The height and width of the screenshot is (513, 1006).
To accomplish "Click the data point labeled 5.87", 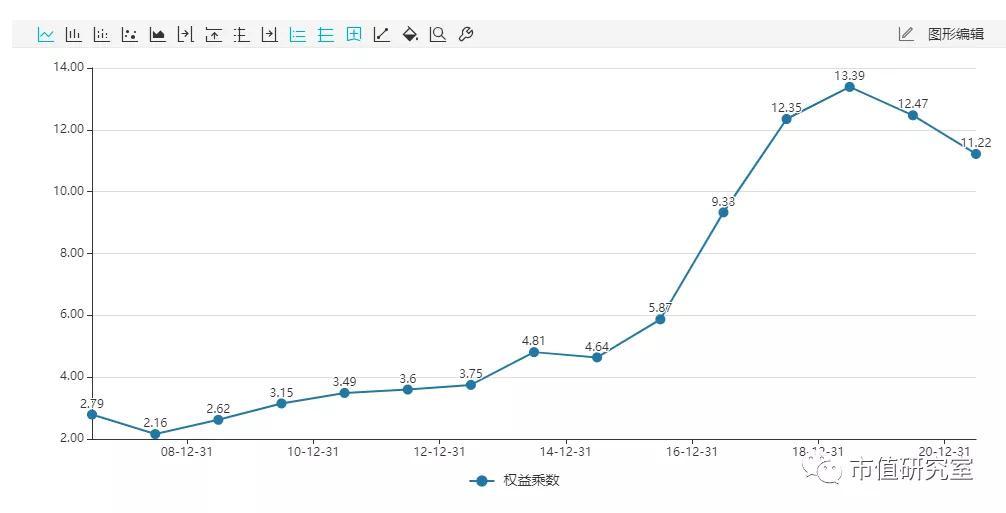I will (x=660, y=319).
